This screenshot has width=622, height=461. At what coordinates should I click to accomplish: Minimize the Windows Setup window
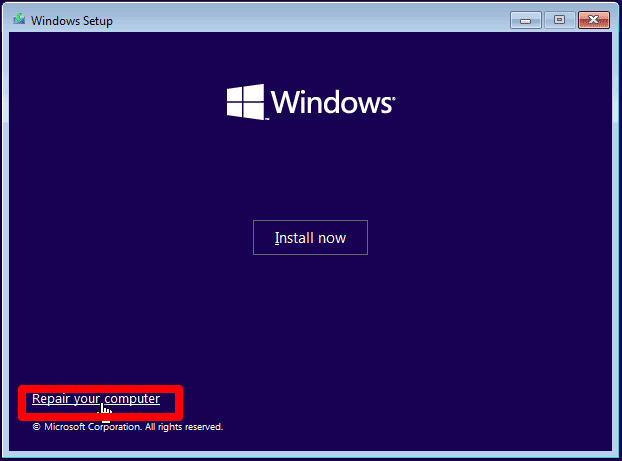pyautogui.click(x=526, y=19)
